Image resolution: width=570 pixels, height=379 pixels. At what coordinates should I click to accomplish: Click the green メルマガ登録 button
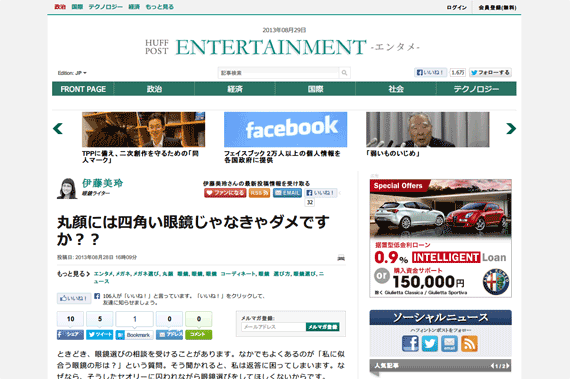(322, 327)
